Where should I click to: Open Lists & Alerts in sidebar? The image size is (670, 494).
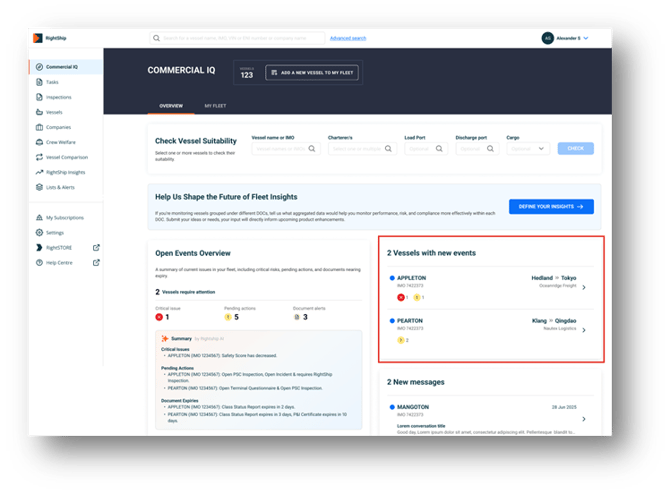pos(60,187)
